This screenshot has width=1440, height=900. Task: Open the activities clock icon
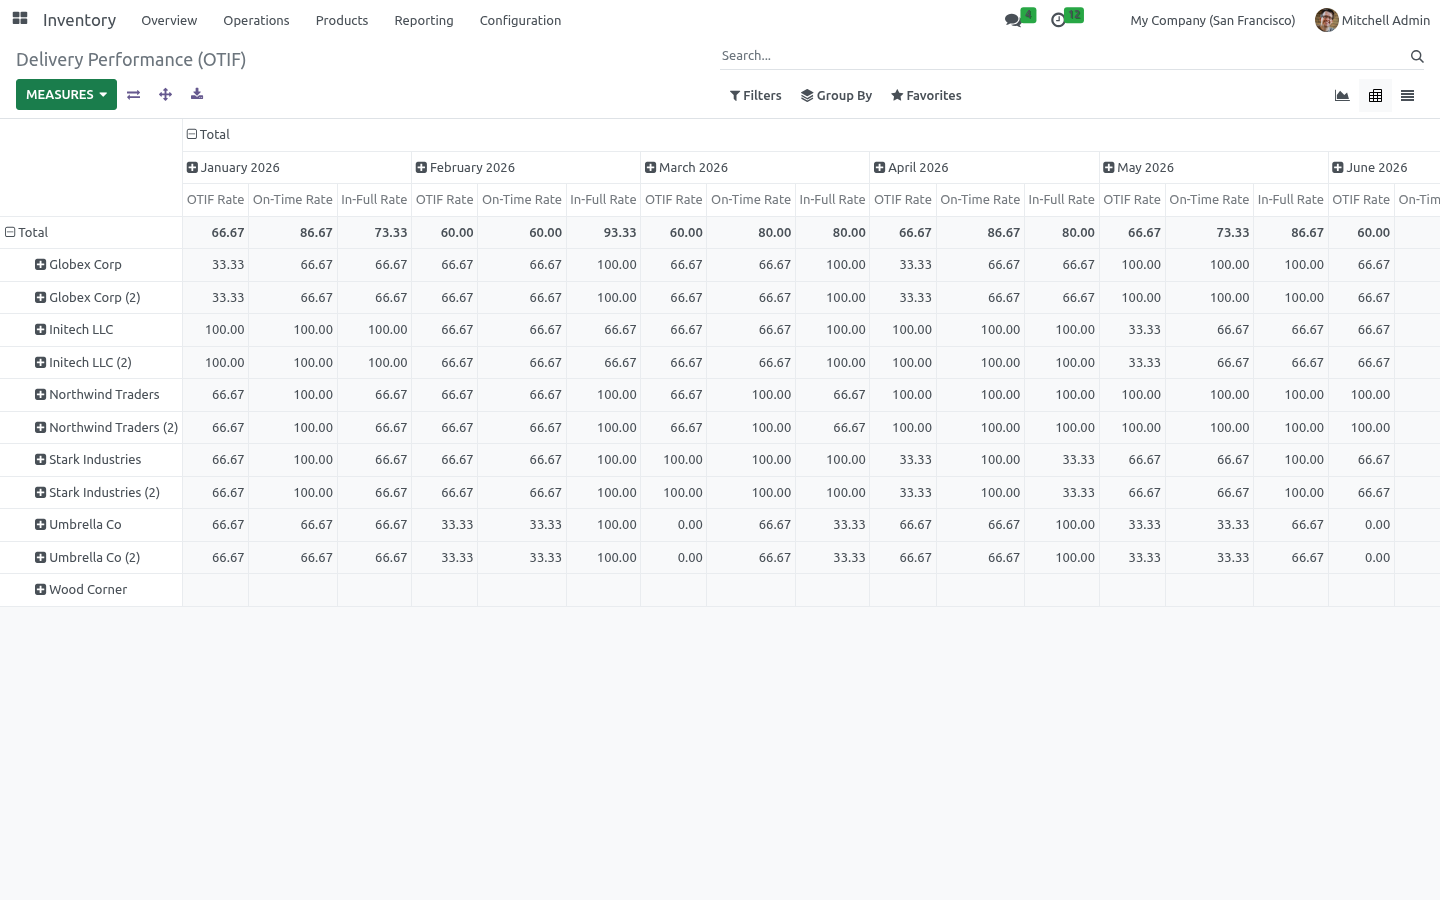point(1058,20)
